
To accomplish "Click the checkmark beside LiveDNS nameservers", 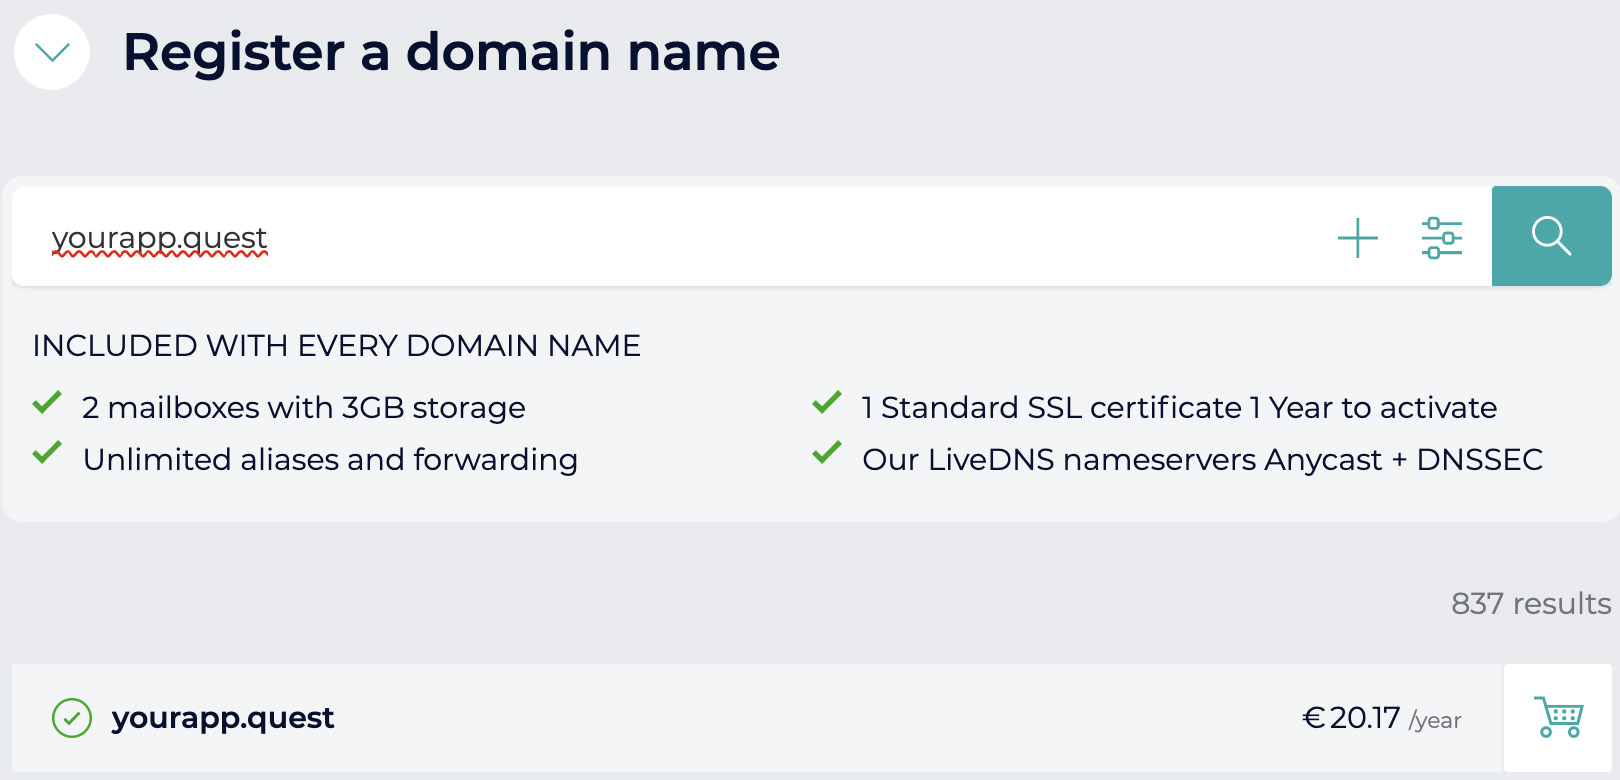I will [x=827, y=454].
